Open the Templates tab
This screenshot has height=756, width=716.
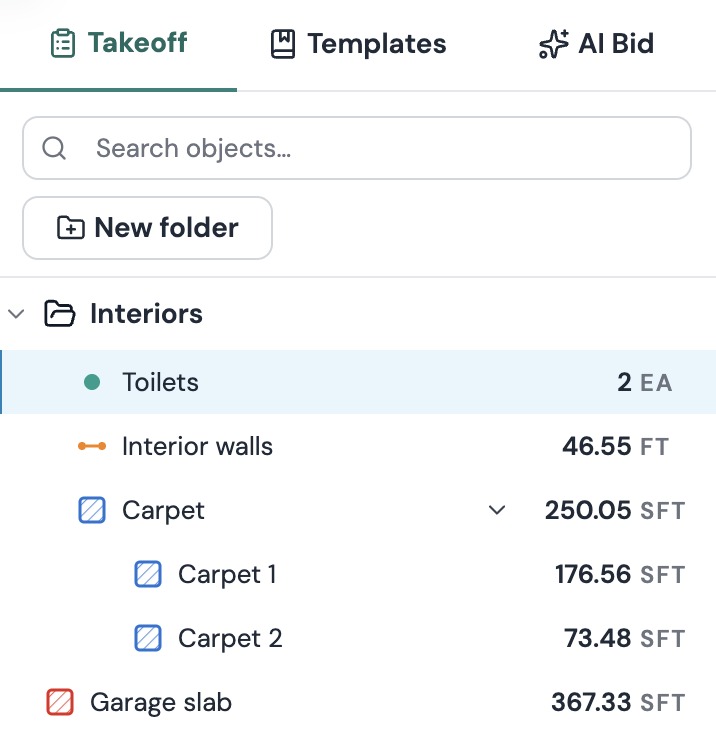click(358, 43)
